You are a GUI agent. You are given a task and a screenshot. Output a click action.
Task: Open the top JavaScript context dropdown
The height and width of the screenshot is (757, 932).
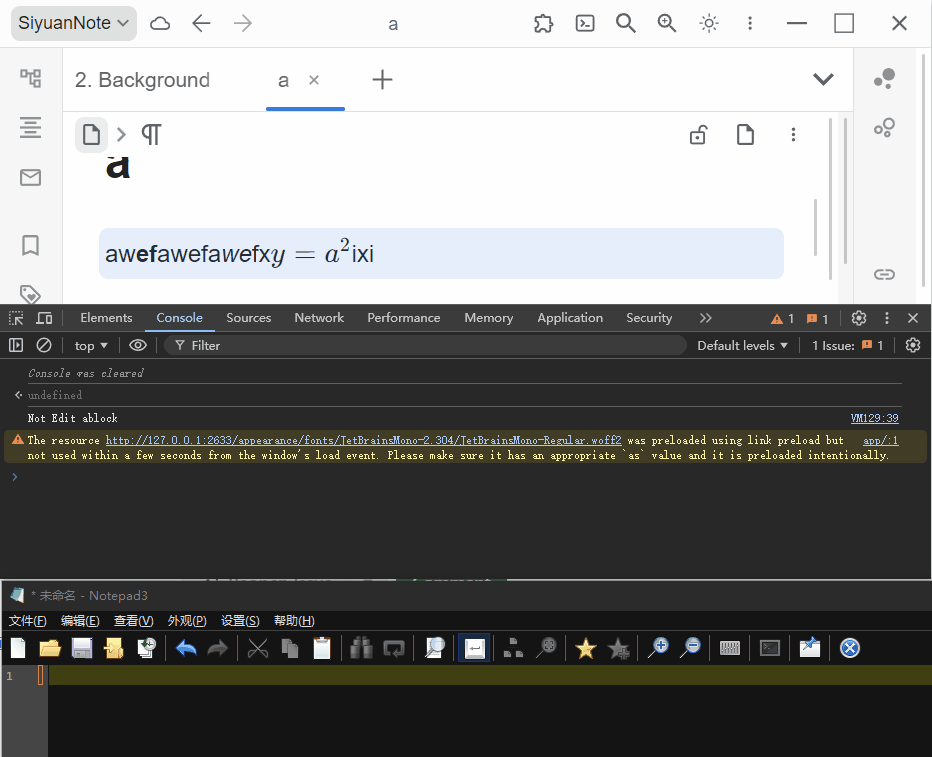coord(91,345)
